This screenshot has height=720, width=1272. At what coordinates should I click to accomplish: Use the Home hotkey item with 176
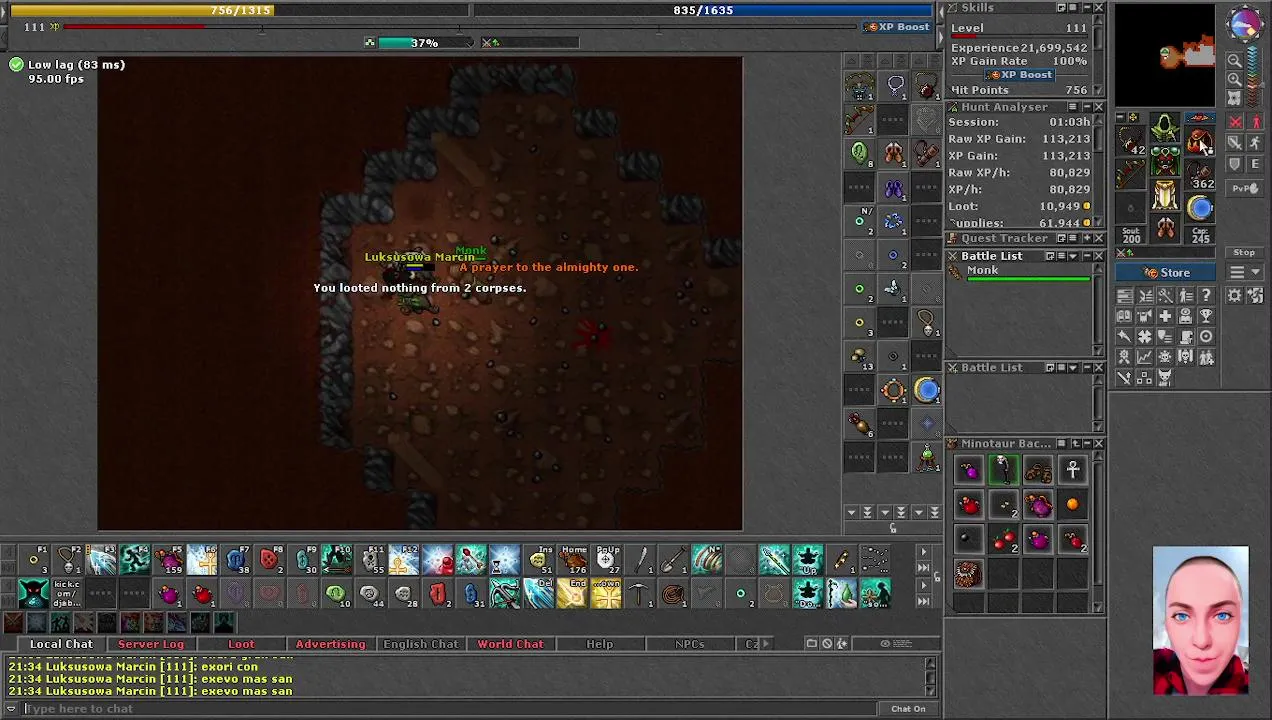click(x=572, y=560)
